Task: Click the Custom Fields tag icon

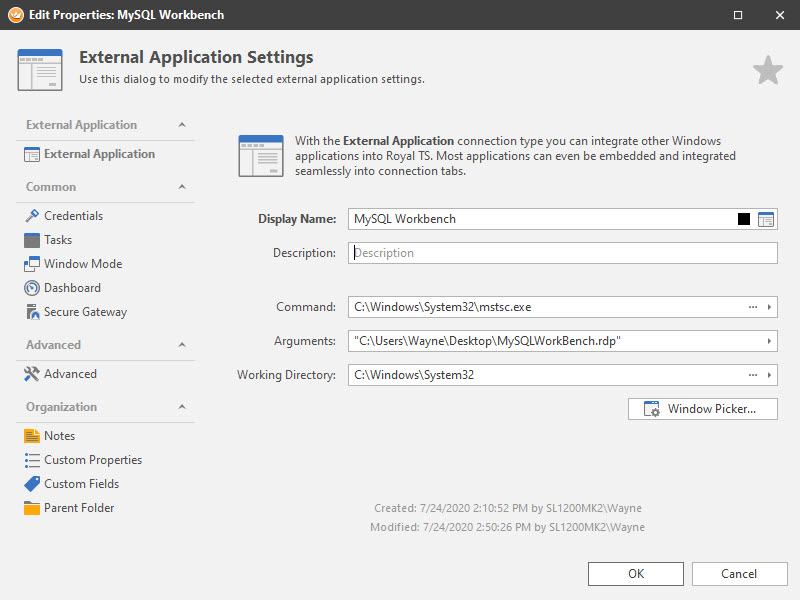Action: [32, 484]
